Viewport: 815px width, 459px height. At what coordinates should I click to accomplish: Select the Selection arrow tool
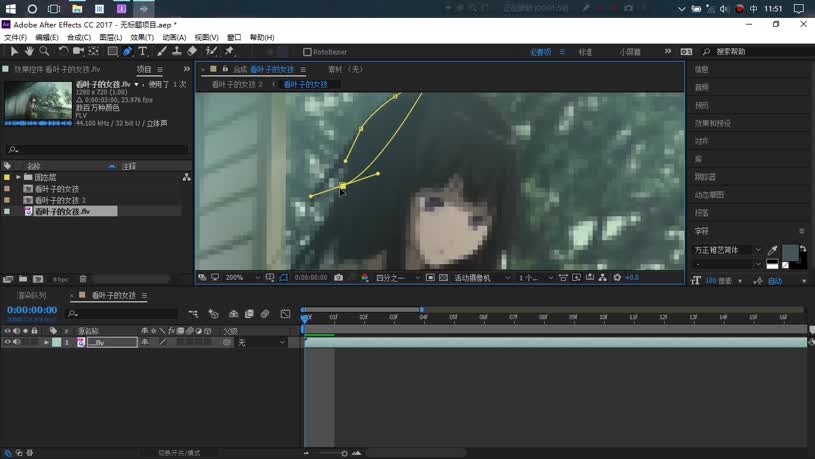coord(14,51)
